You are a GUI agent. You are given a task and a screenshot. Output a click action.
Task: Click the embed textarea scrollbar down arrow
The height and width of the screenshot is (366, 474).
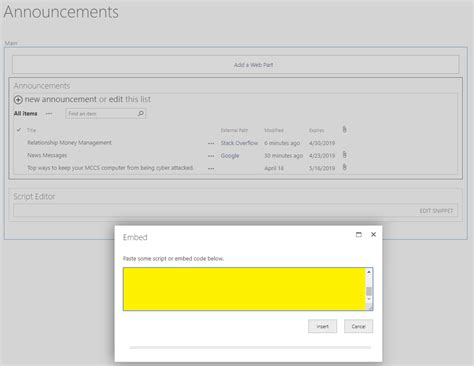pos(369,299)
